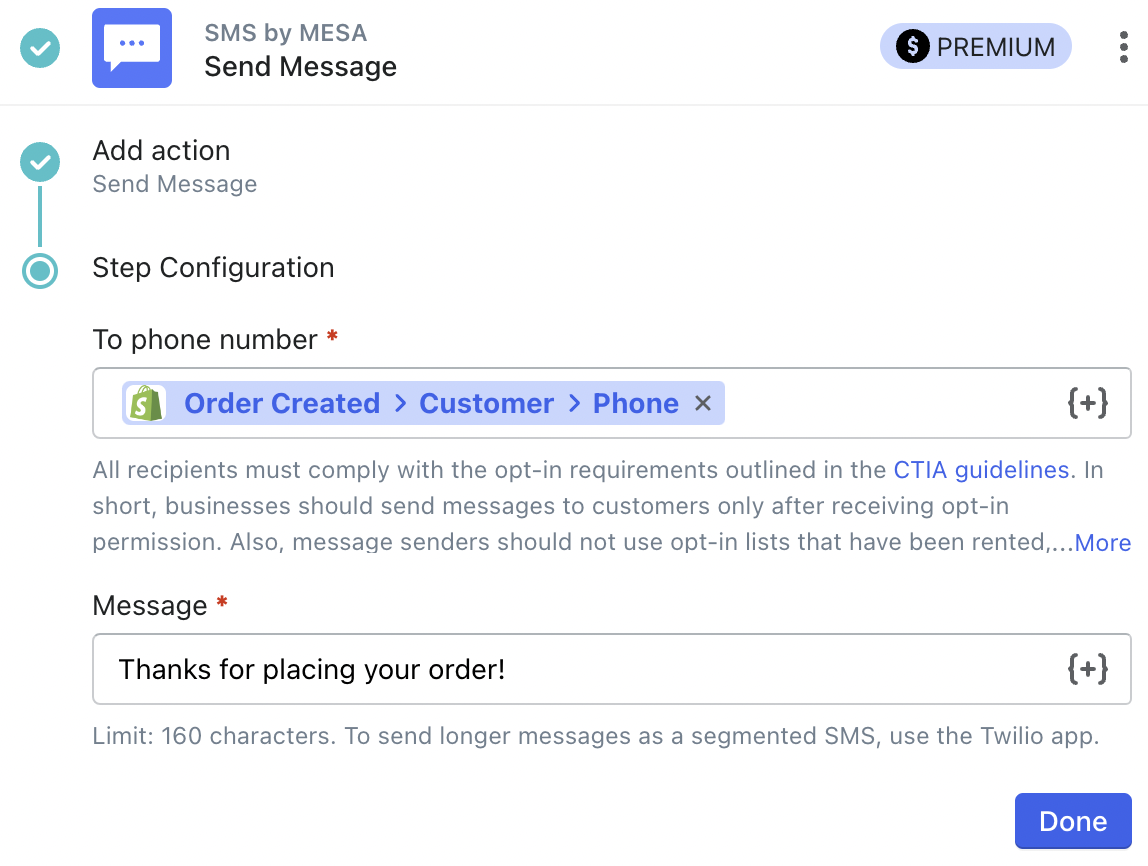Click the top step completed checkmark icon
This screenshot has height=866, width=1148.
[40, 47]
